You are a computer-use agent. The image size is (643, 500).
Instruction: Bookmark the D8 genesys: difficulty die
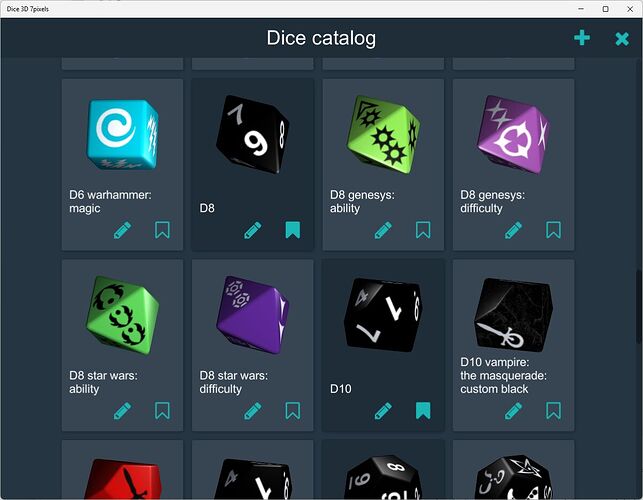554,230
